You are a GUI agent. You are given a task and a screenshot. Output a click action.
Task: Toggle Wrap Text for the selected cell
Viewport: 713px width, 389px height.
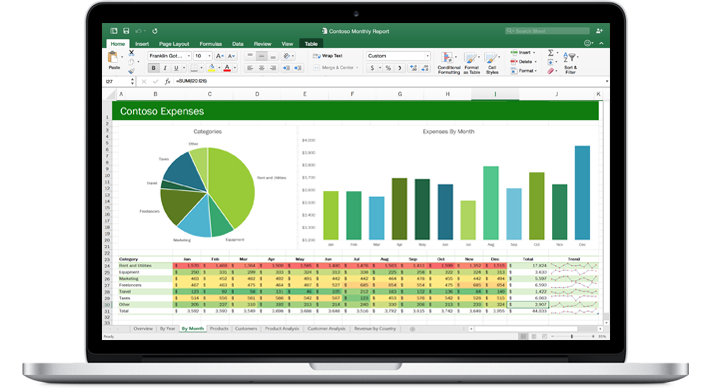click(x=328, y=56)
